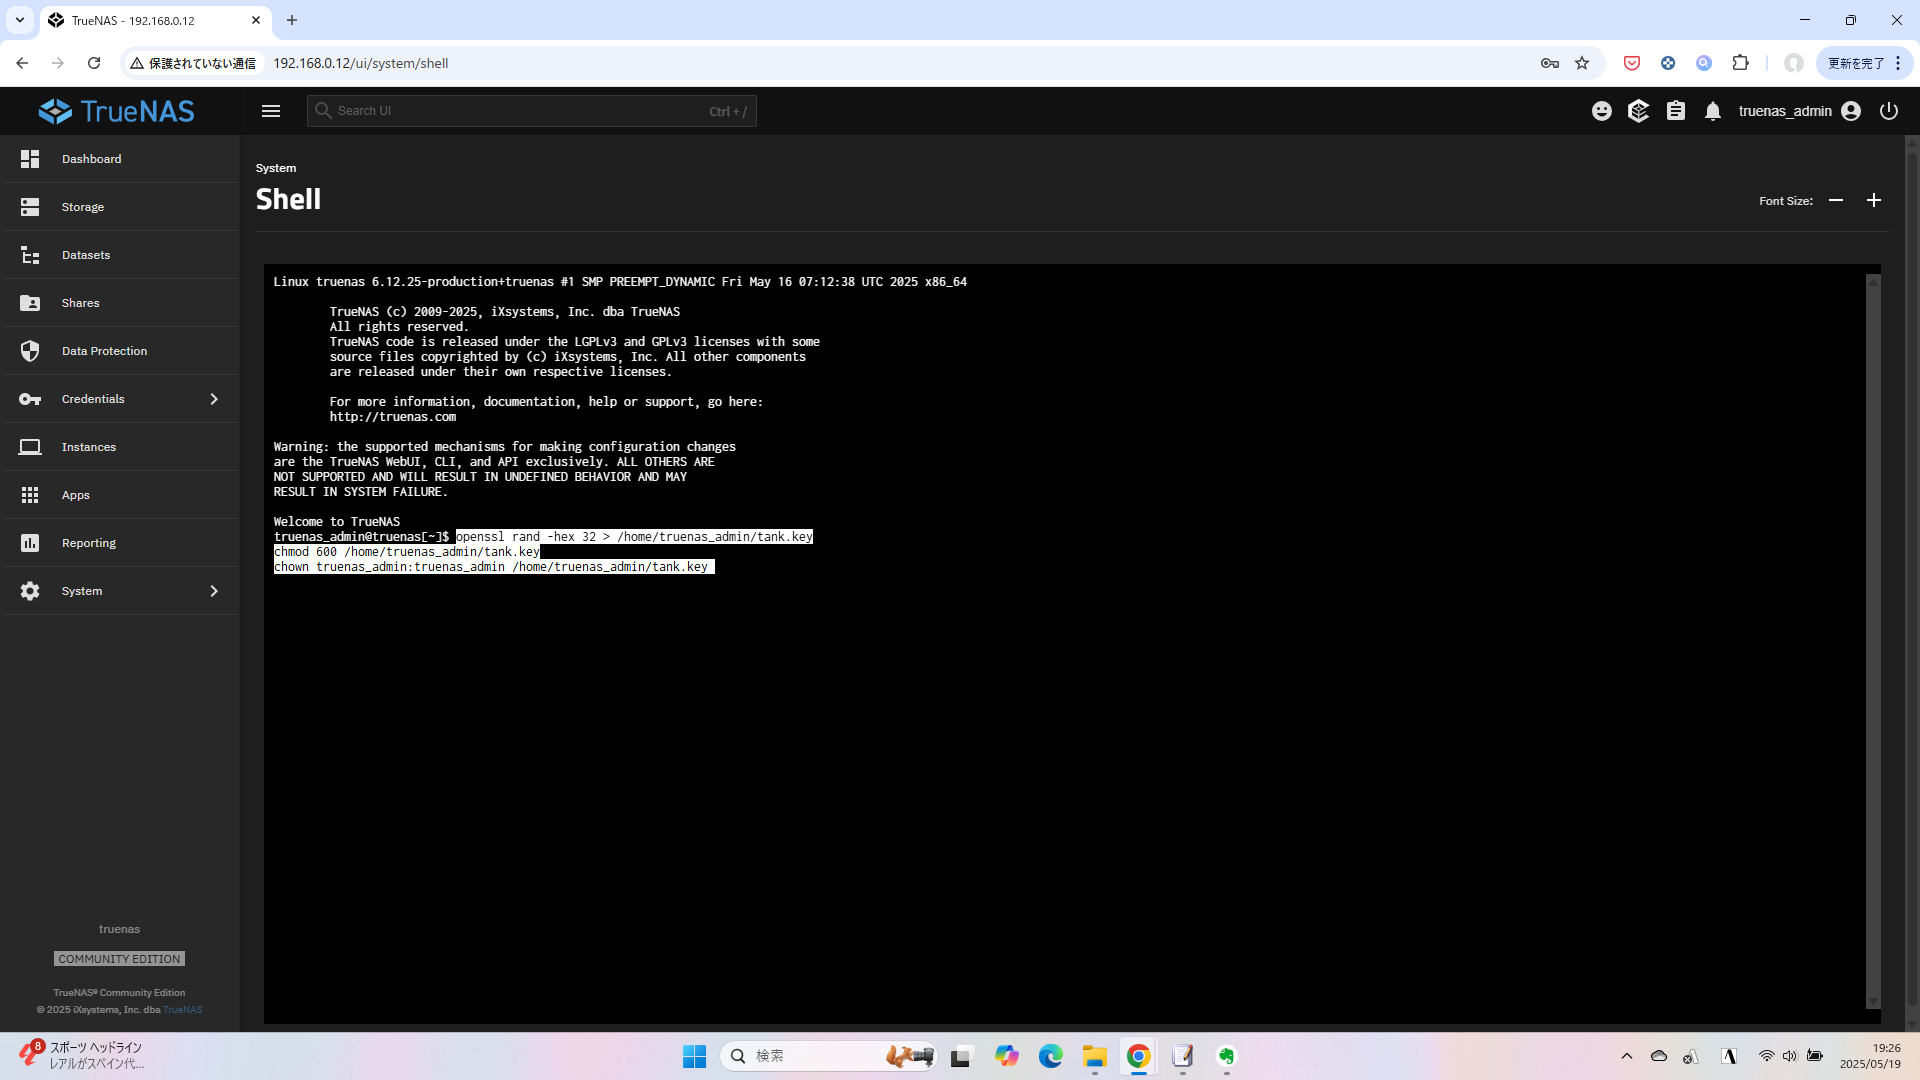Bookmark this page with star icon
The width and height of the screenshot is (1920, 1080).
click(x=1582, y=63)
